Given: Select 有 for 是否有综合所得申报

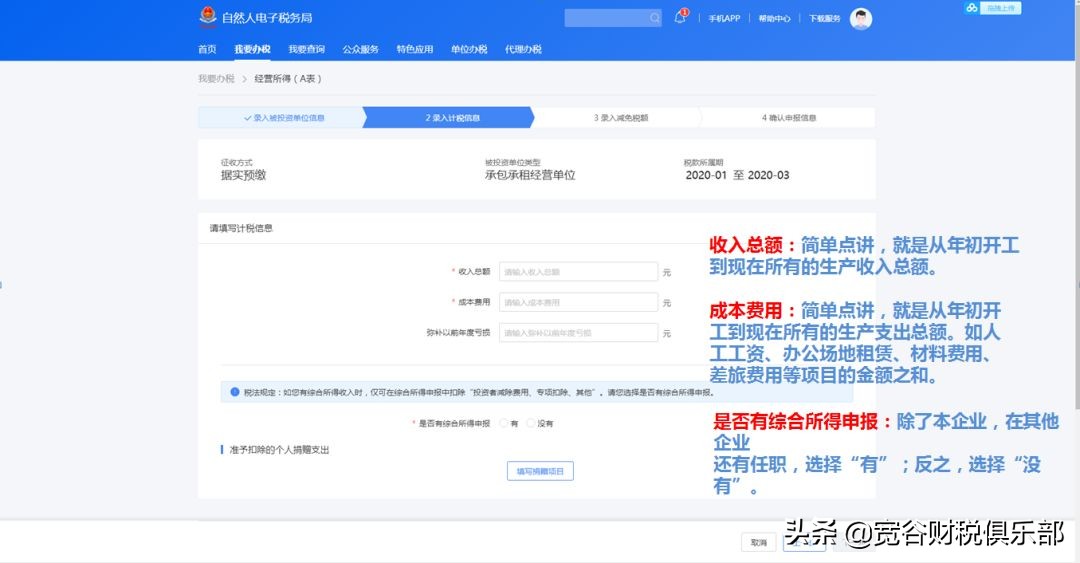Looking at the screenshot, I should pos(504,423).
